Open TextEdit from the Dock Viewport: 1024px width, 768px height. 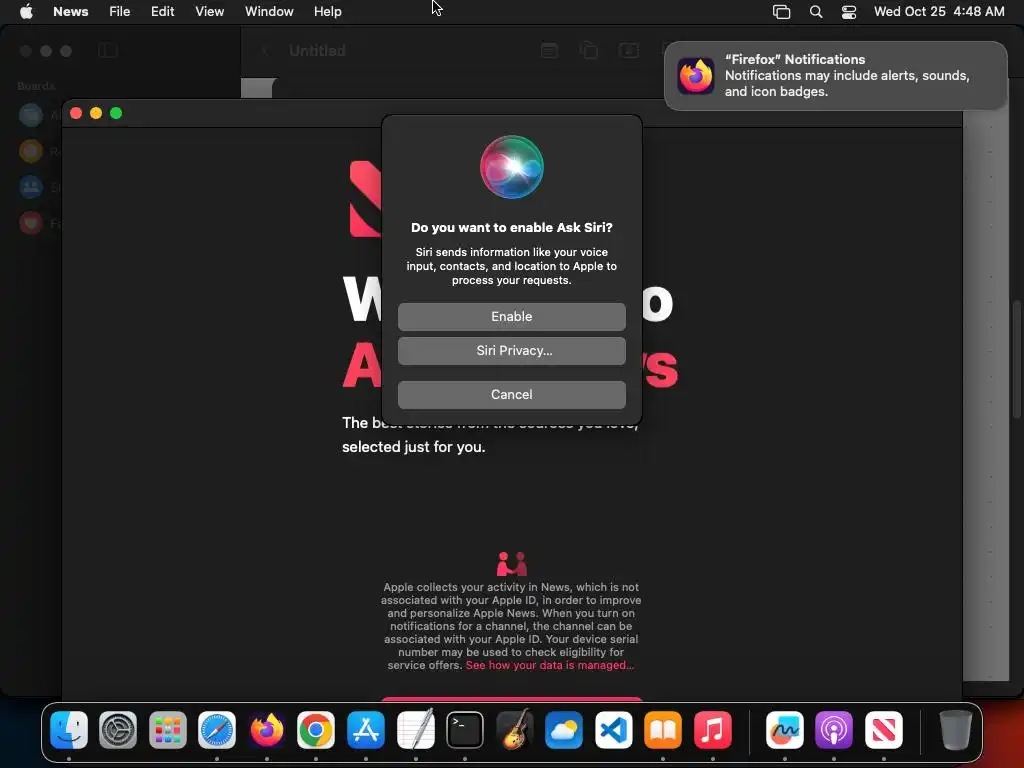coord(415,729)
